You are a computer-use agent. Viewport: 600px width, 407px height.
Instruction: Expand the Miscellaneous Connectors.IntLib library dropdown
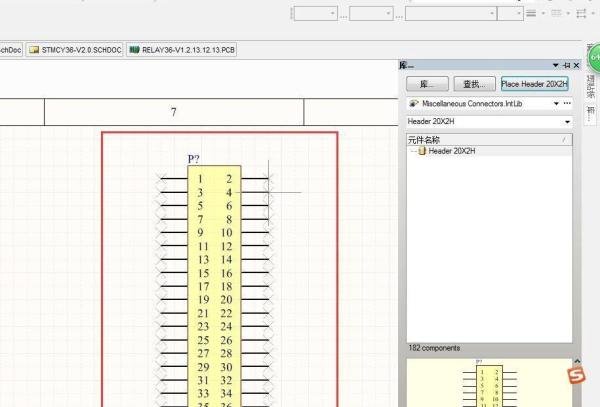(556, 103)
